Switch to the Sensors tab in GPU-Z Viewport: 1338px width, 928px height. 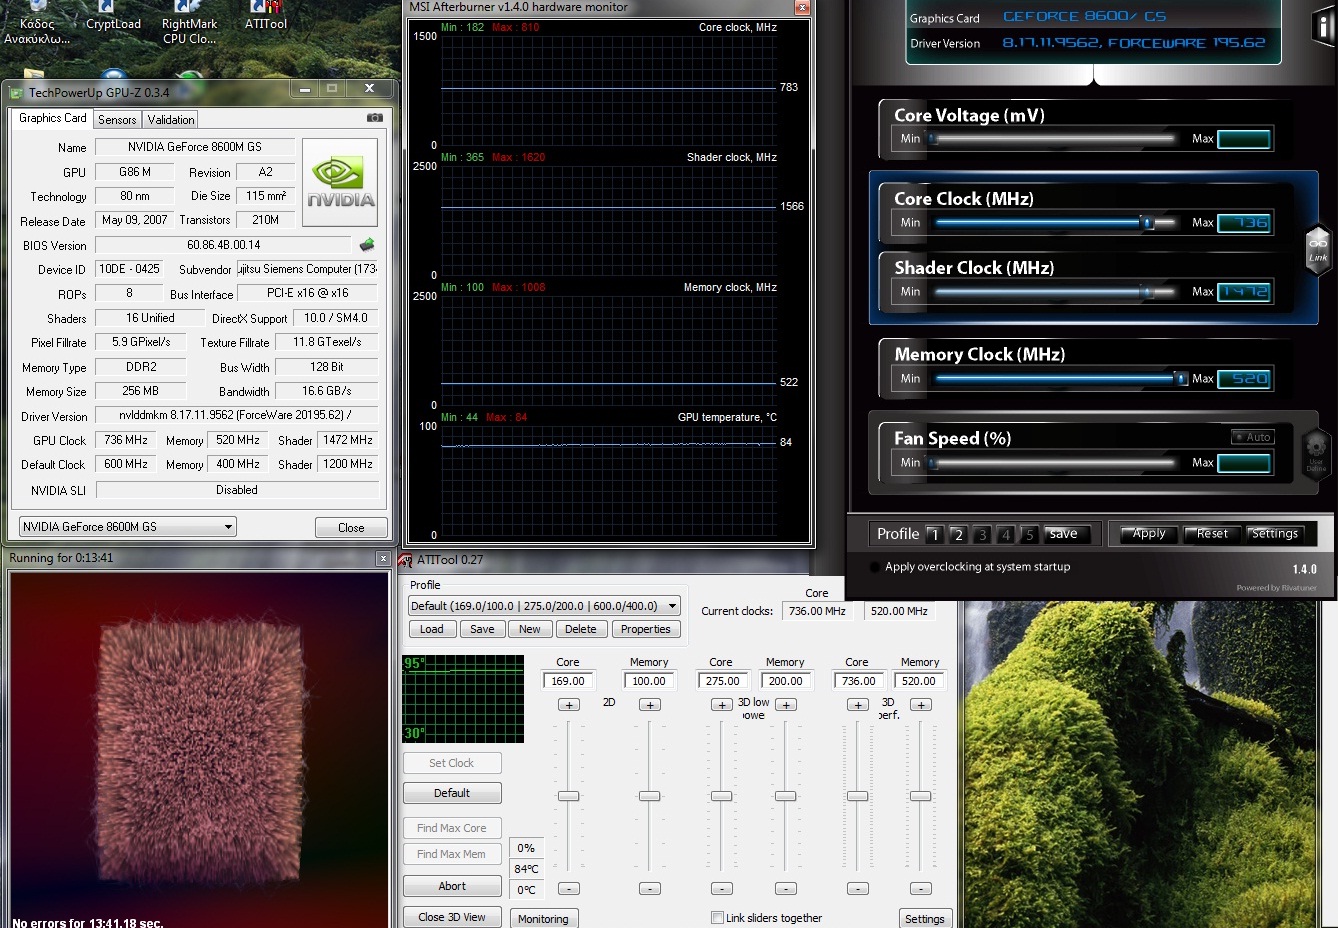(x=117, y=120)
